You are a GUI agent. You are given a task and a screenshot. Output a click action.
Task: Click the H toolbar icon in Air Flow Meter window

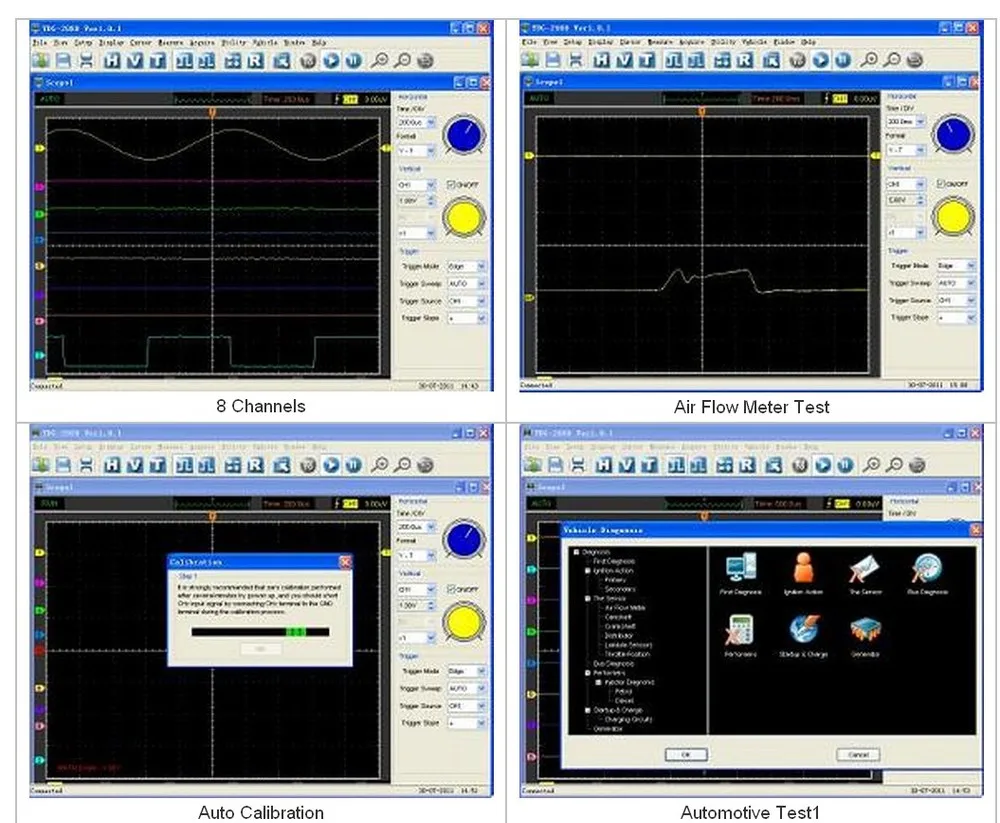coord(601,60)
